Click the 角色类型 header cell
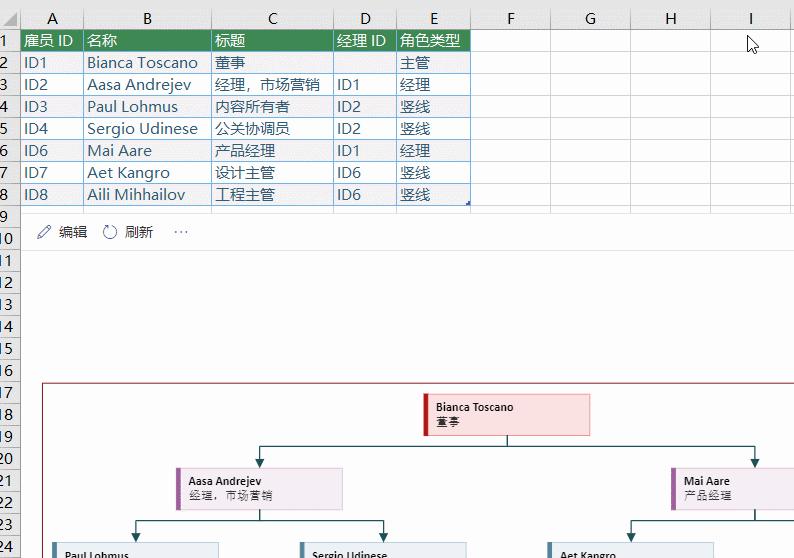This screenshot has height=558, width=794. [x=433, y=41]
